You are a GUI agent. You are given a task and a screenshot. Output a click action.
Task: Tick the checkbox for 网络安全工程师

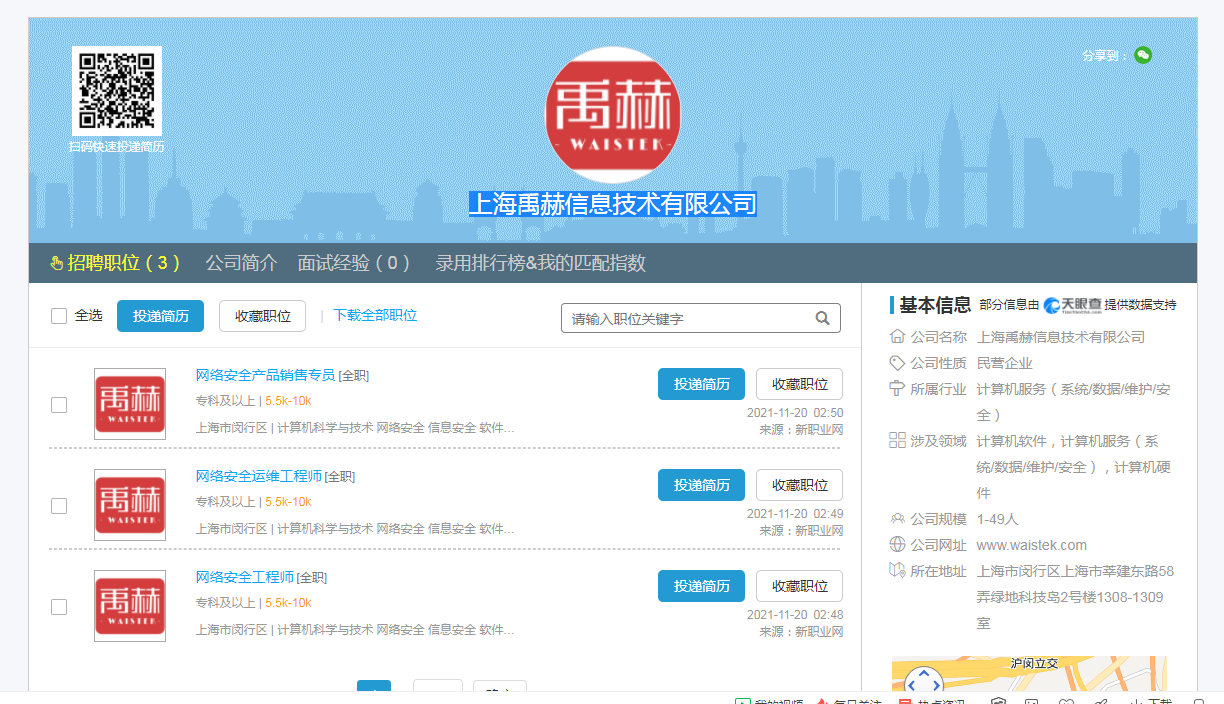(x=59, y=607)
